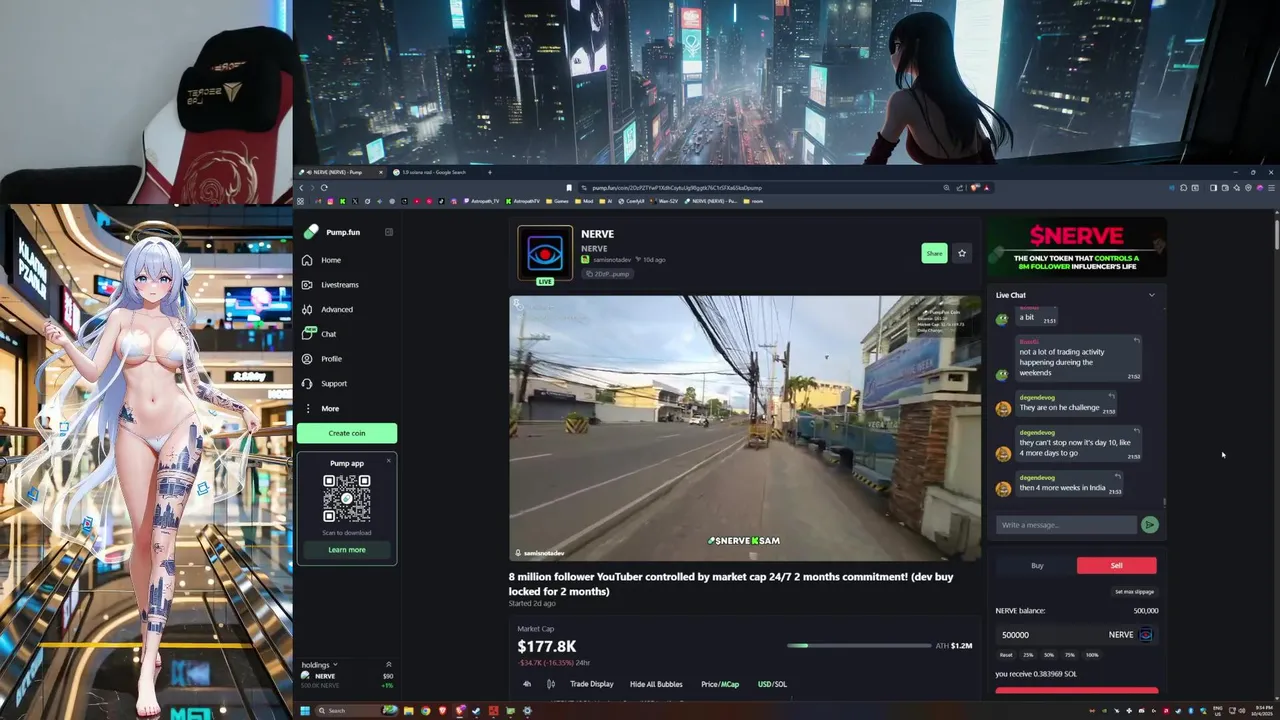Screen dimensions: 1280x720
Task: Click the Write a message field
Action: pyautogui.click(x=1066, y=525)
